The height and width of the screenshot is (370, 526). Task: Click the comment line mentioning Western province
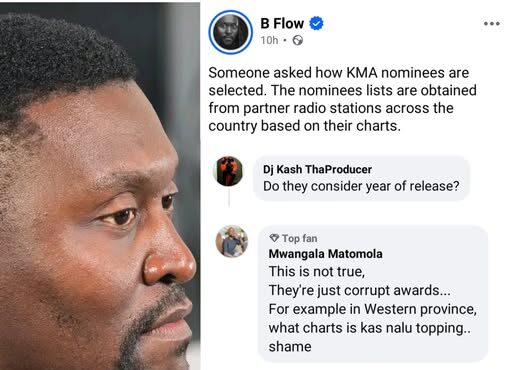[372, 309]
